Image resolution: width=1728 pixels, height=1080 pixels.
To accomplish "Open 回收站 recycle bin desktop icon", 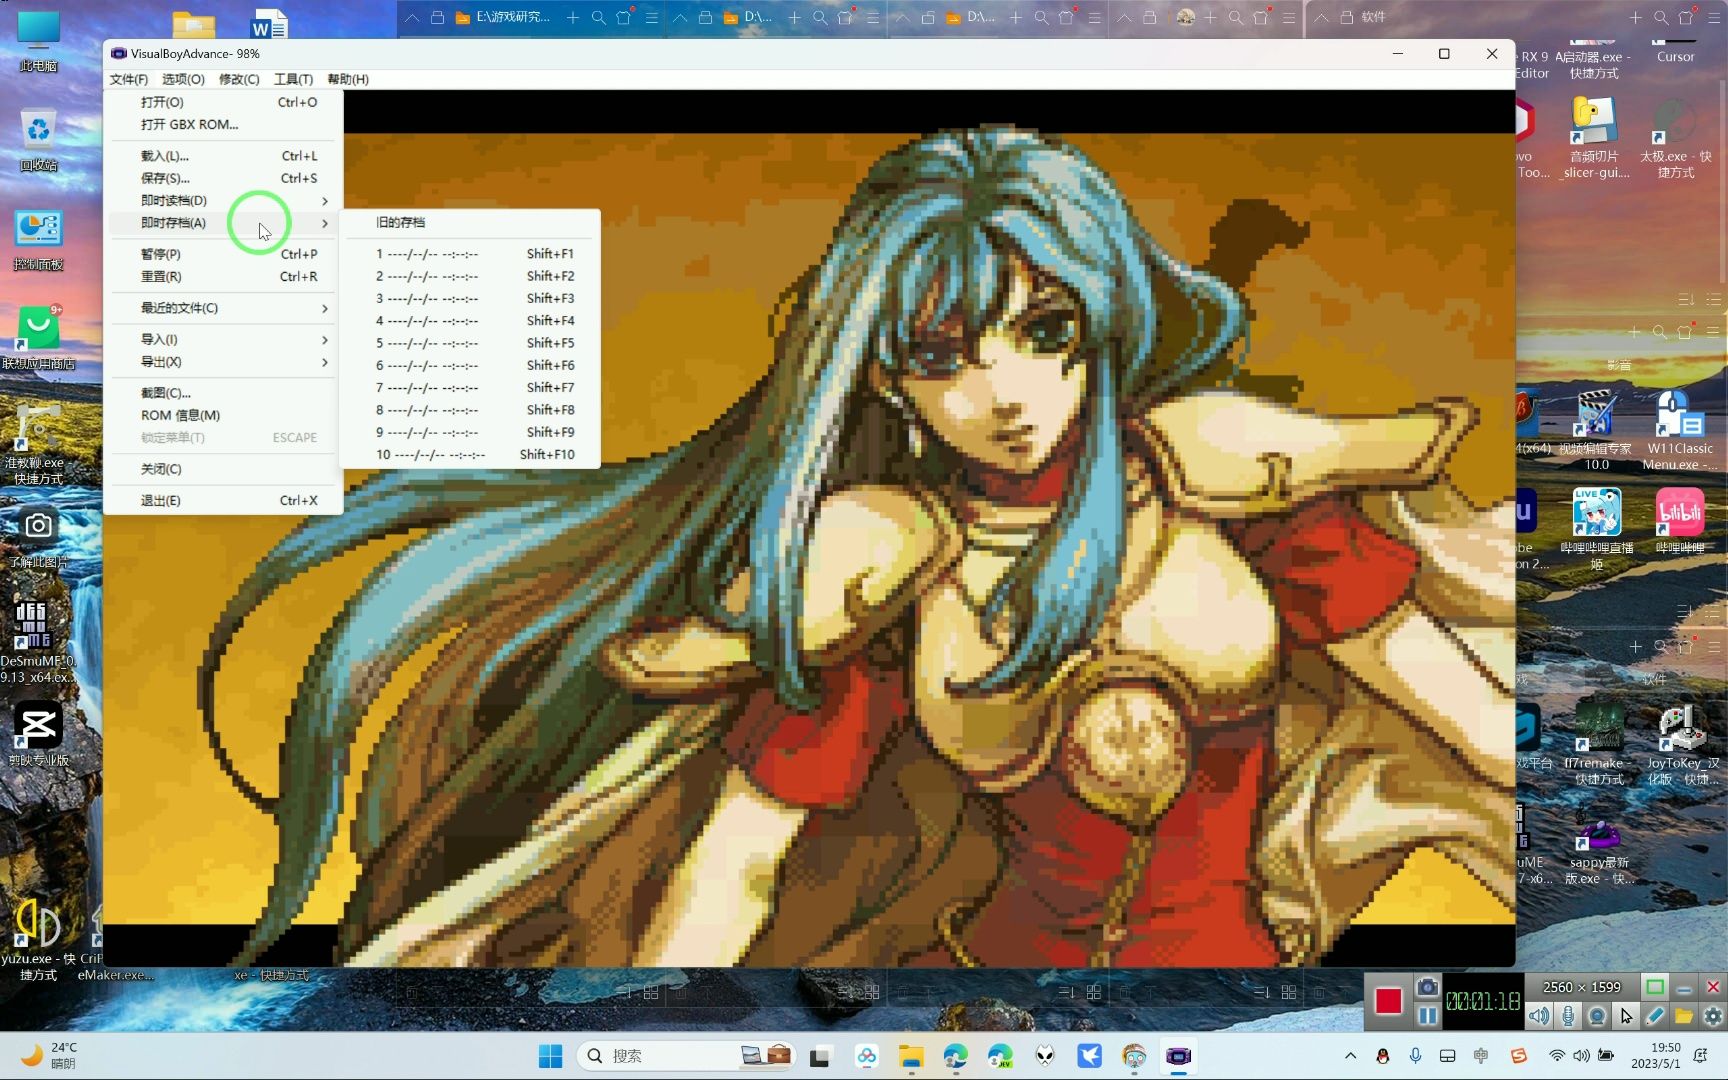I will pyautogui.click(x=39, y=140).
